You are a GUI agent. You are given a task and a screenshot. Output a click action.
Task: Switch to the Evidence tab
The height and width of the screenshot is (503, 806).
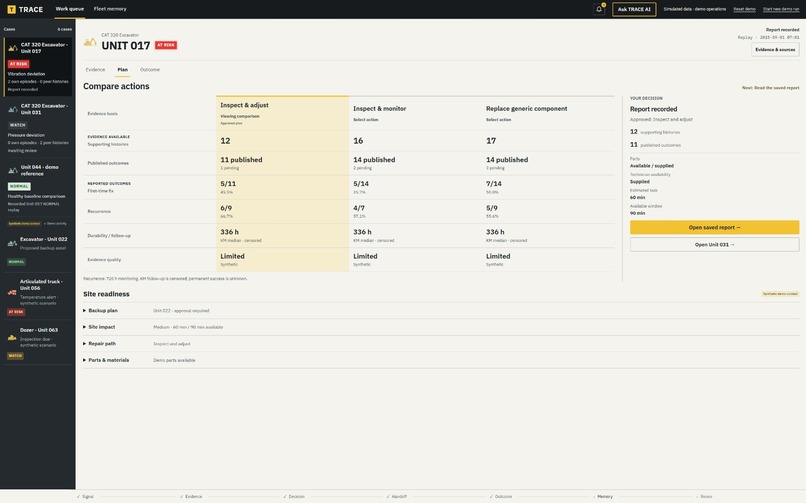pos(95,69)
